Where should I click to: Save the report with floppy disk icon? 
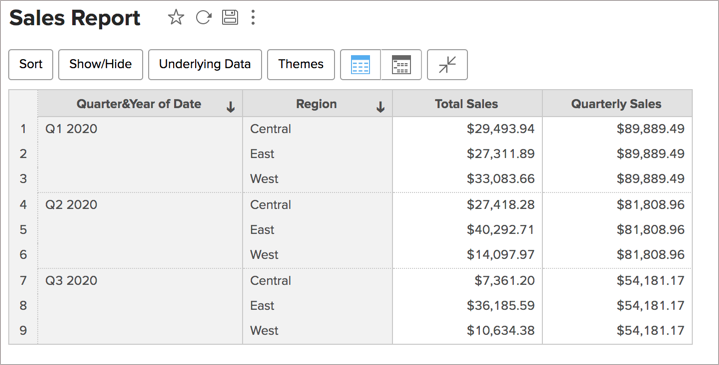[x=230, y=18]
